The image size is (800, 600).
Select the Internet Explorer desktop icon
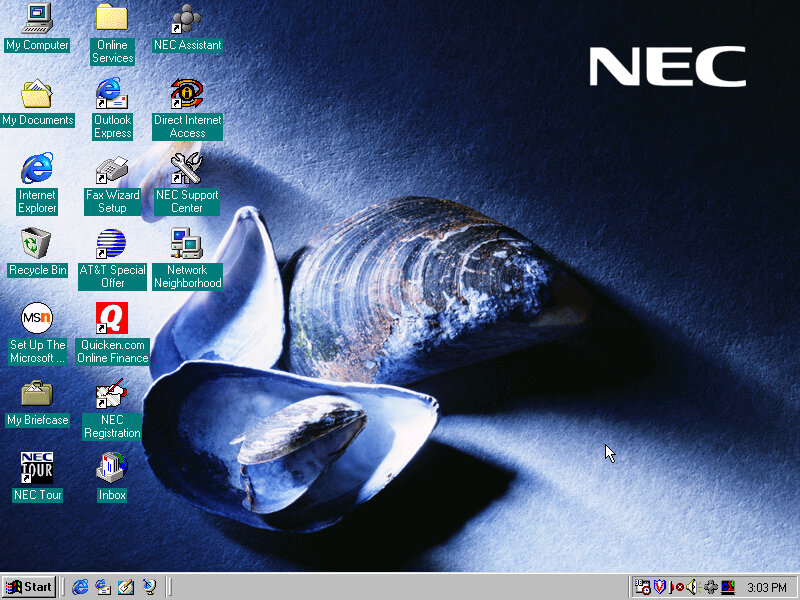37,169
